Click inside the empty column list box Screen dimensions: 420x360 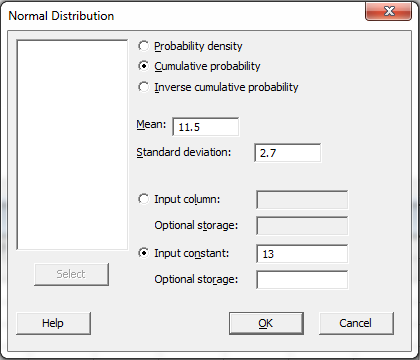click(x=72, y=145)
